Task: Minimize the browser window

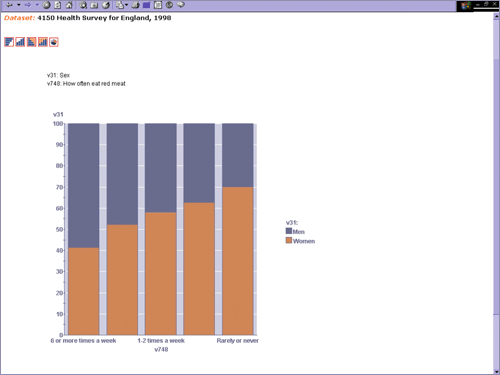Action: [x=478, y=4]
